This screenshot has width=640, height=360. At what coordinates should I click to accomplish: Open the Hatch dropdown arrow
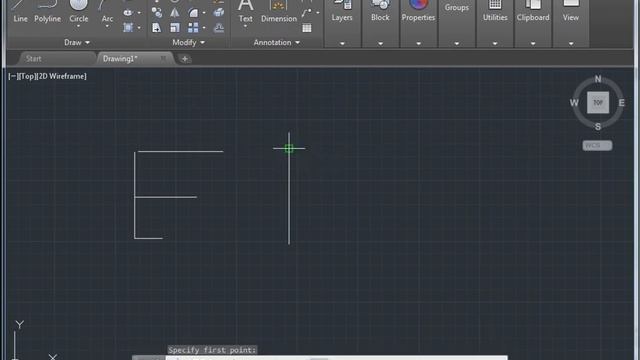click(139, 28)
